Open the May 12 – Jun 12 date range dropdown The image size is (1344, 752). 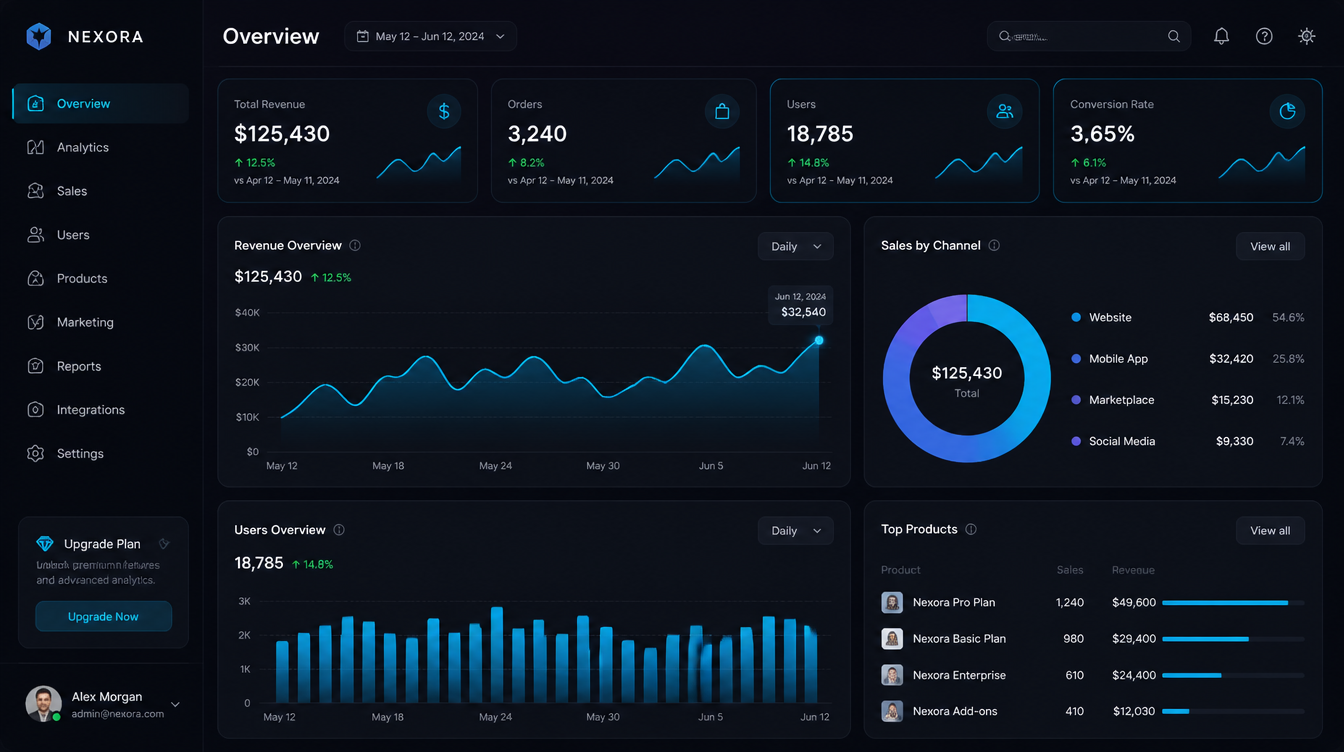pos(431,36)
